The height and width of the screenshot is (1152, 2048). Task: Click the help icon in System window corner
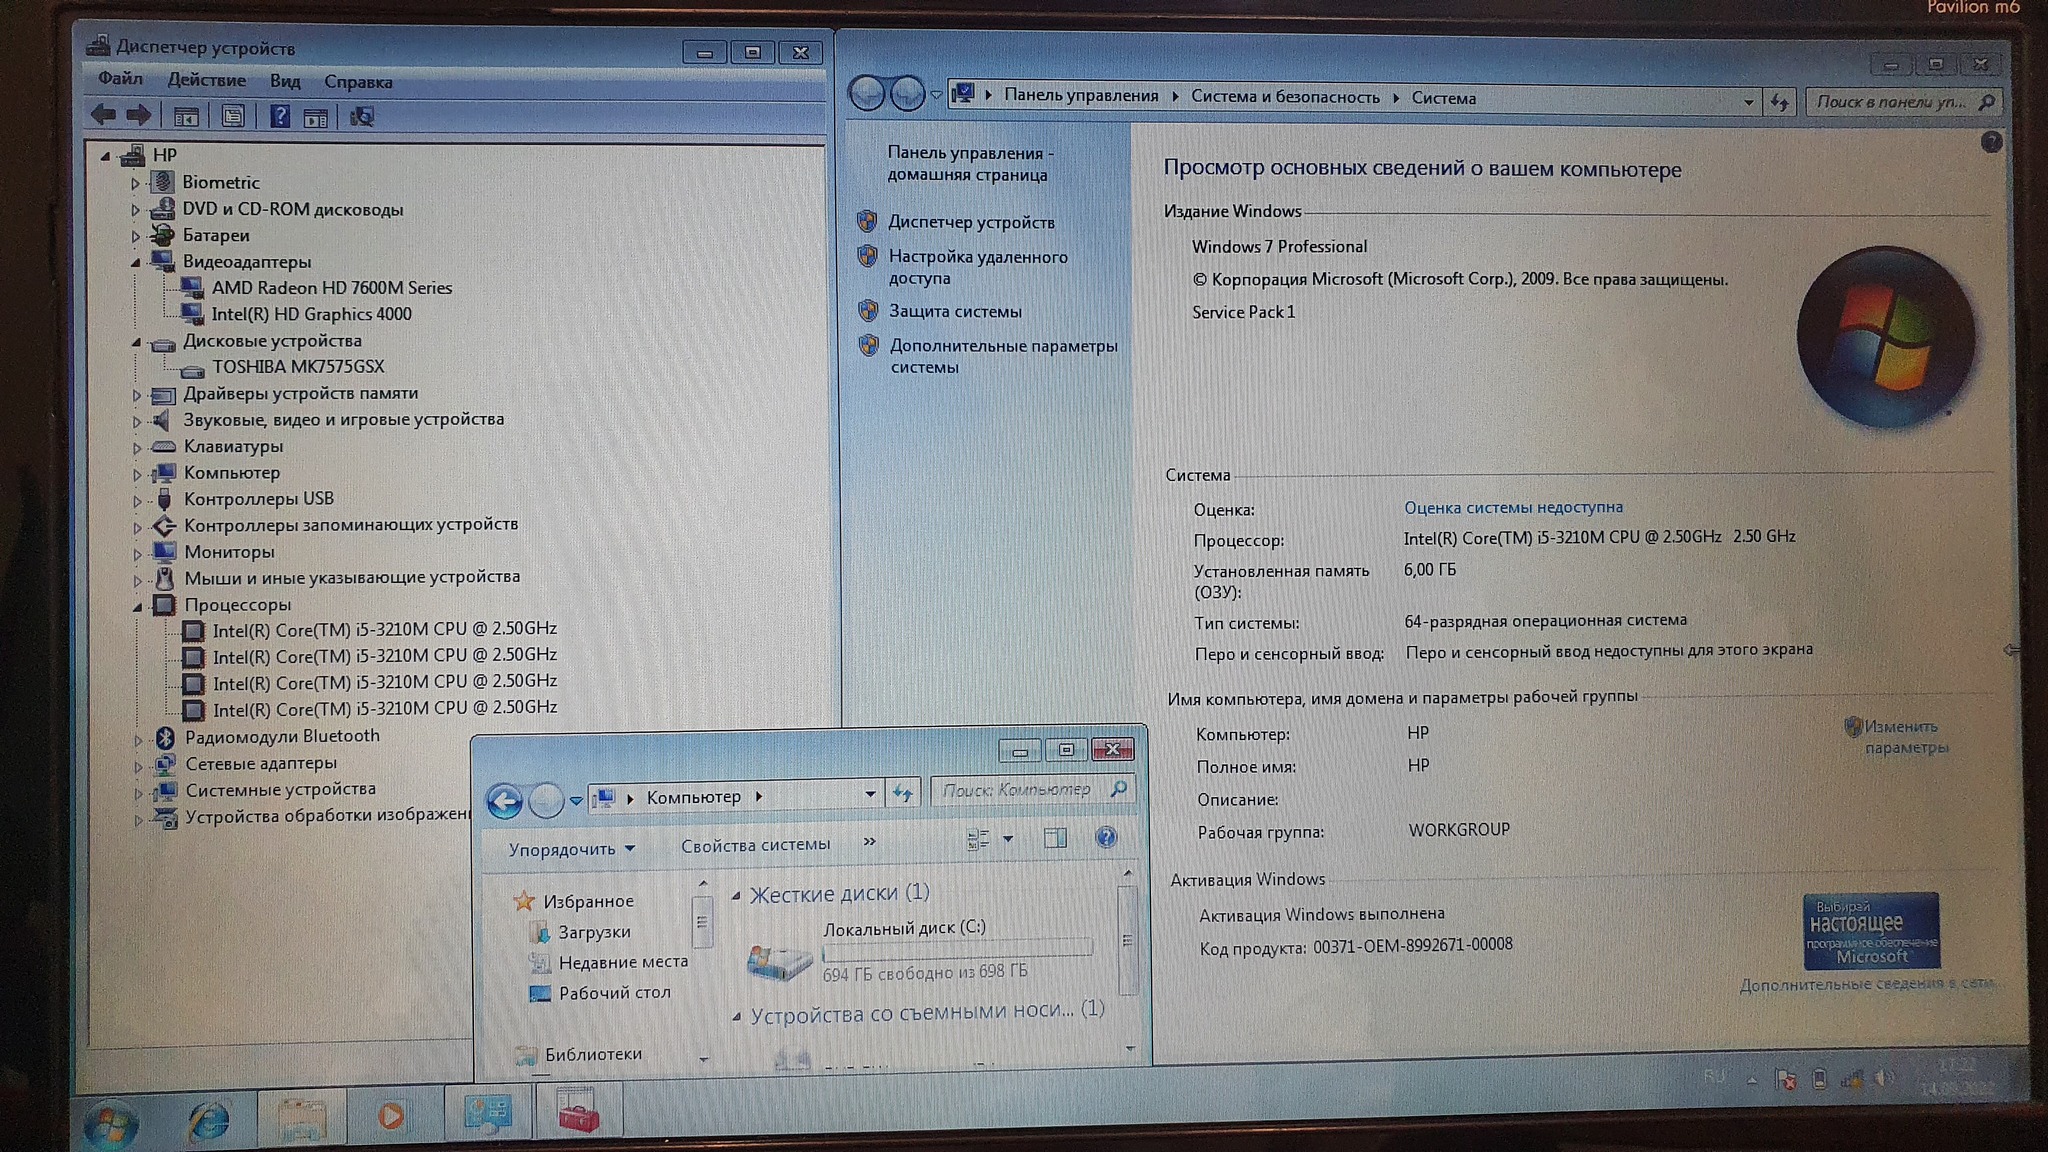tap(1990, 142)
